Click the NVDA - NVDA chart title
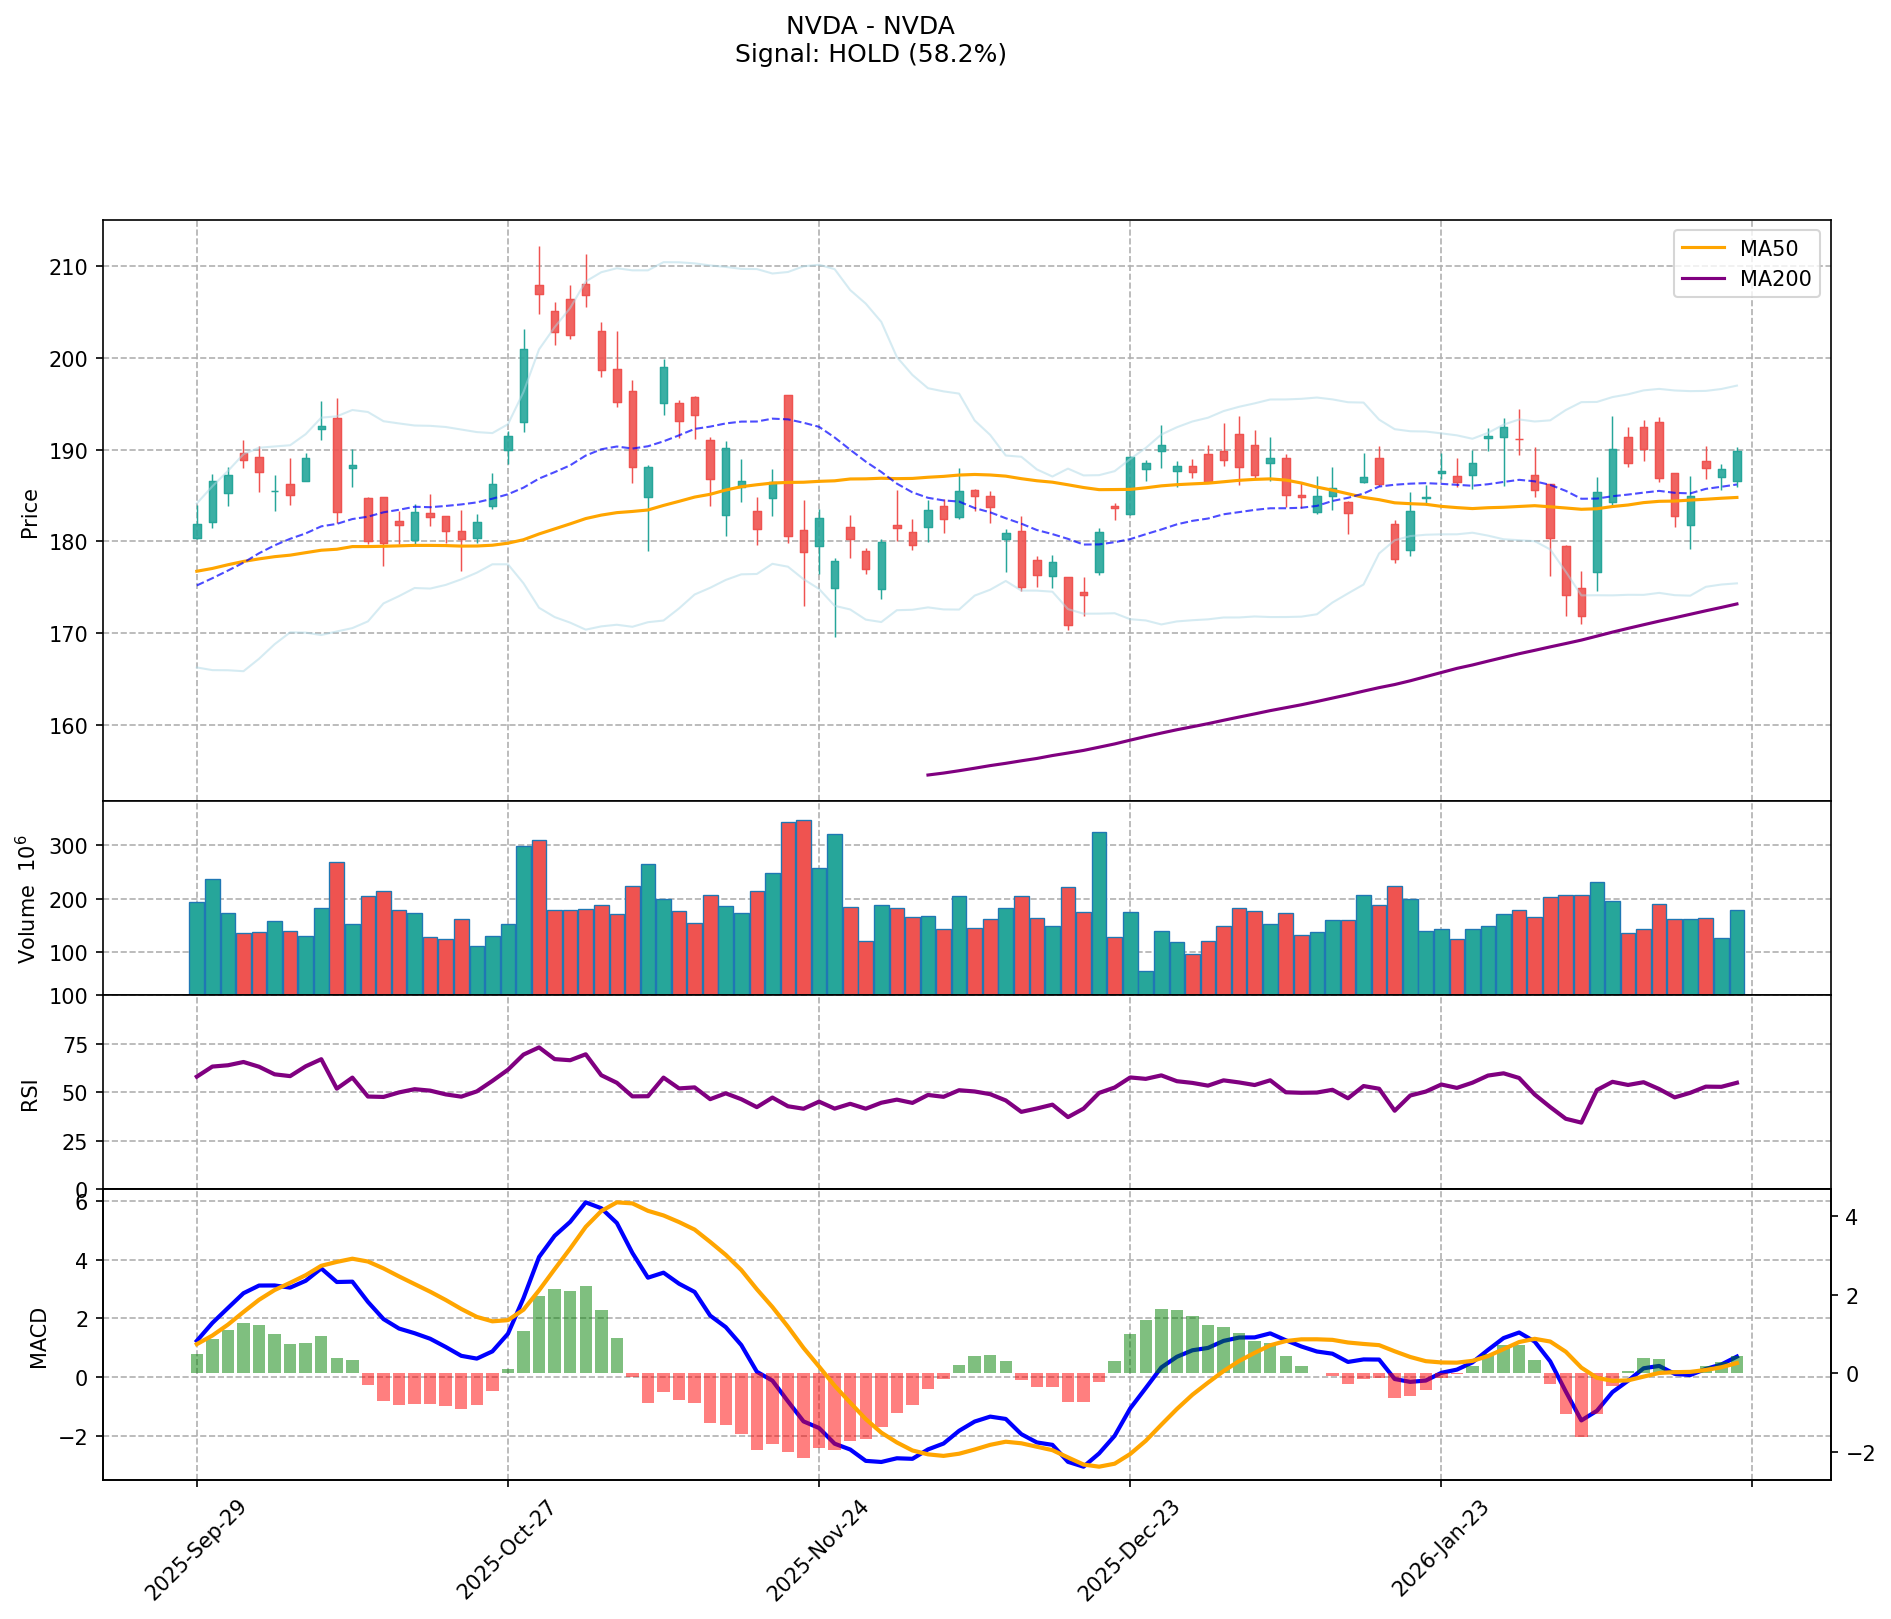The height and width of the screenshot is (1619, 1891). (x=870, y=26)
